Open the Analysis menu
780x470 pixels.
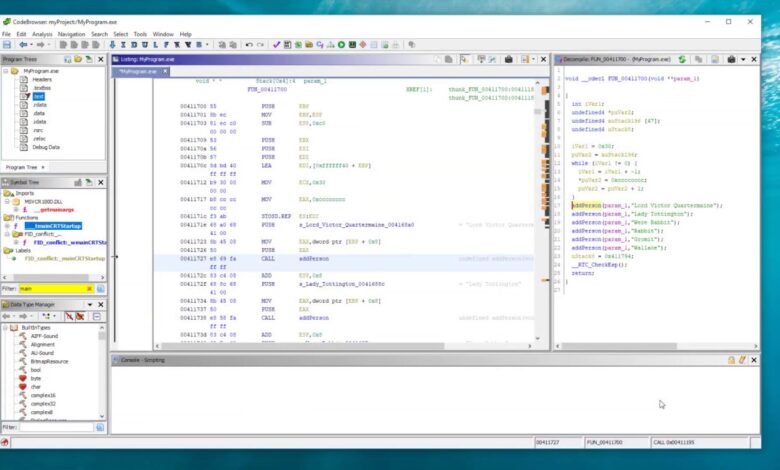click(x=42, y=34)
